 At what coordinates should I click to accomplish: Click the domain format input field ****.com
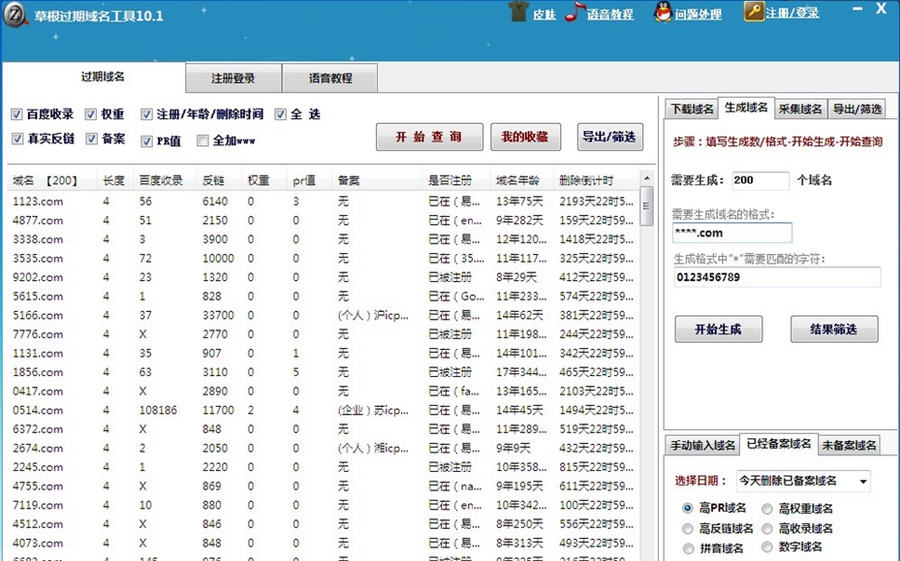point(731,233)
